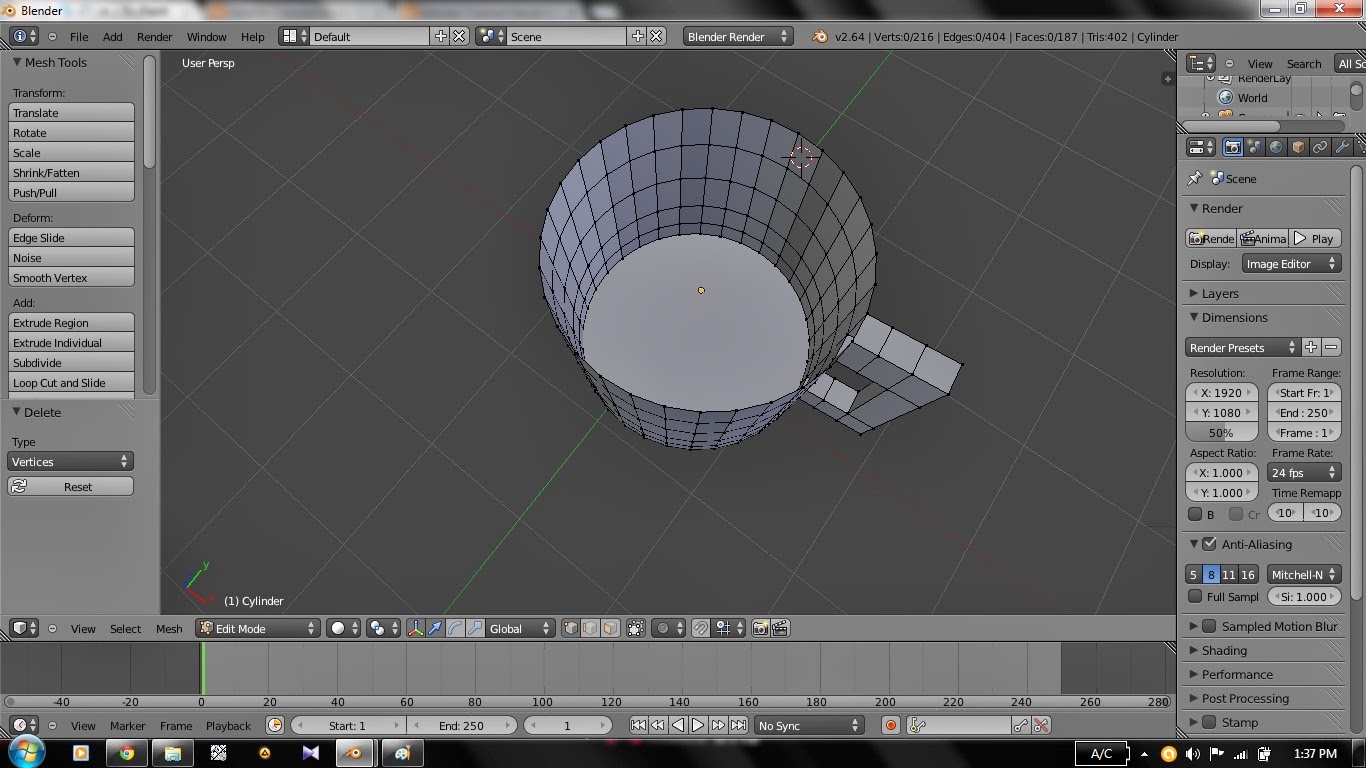
Task: Click the translate manipulator arrow icon
Action: coord(435,628)
